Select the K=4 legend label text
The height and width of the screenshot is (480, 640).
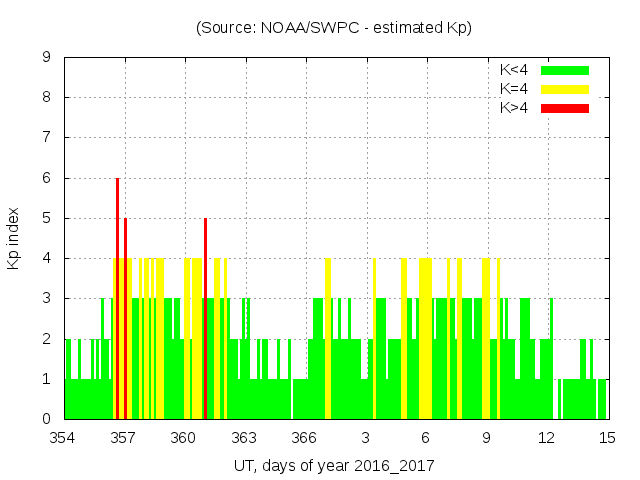point(517,89)
